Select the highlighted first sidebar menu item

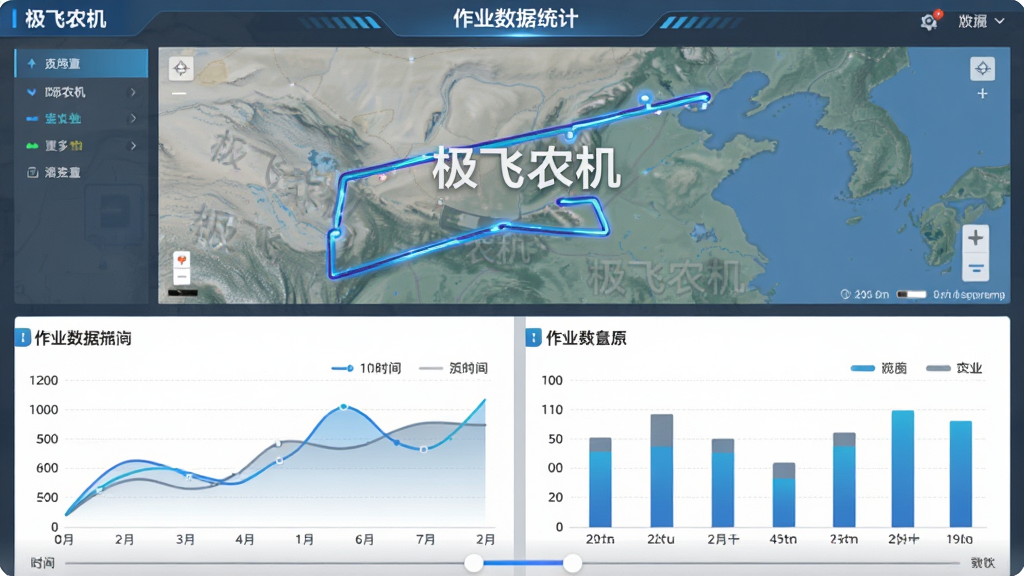coord(82,63)
